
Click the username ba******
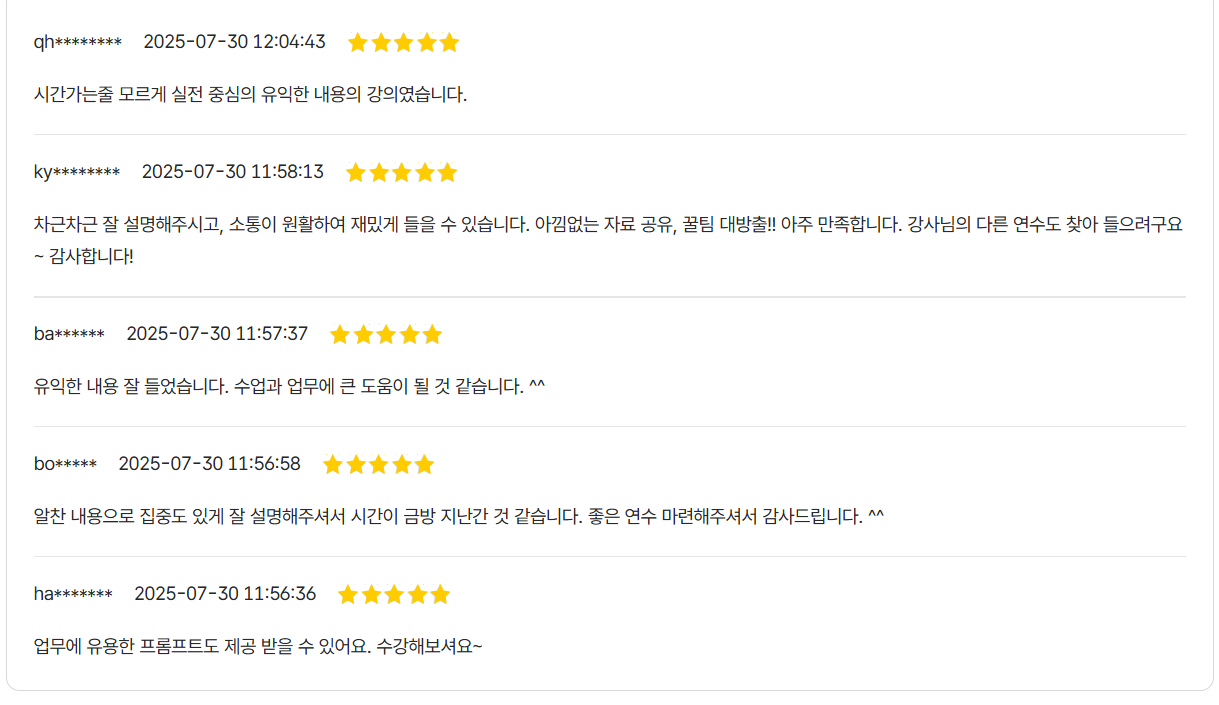[x=69, y=334]
